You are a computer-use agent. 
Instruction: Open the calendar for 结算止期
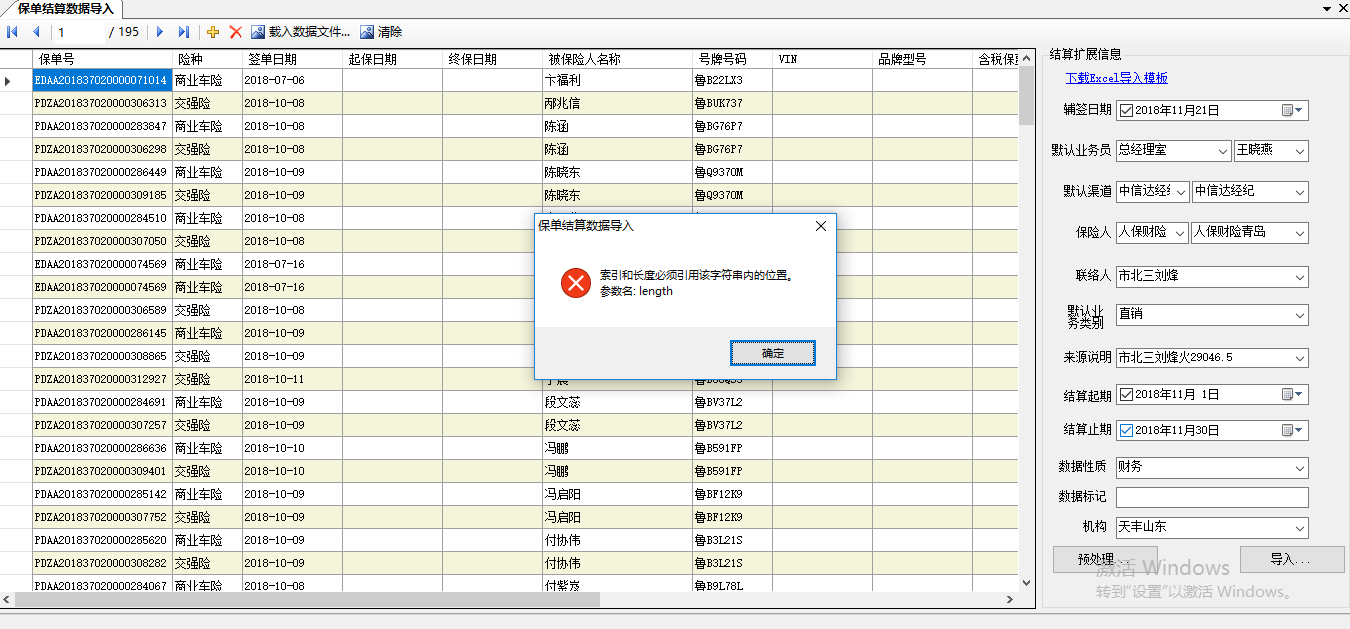tap(1293, 430)
